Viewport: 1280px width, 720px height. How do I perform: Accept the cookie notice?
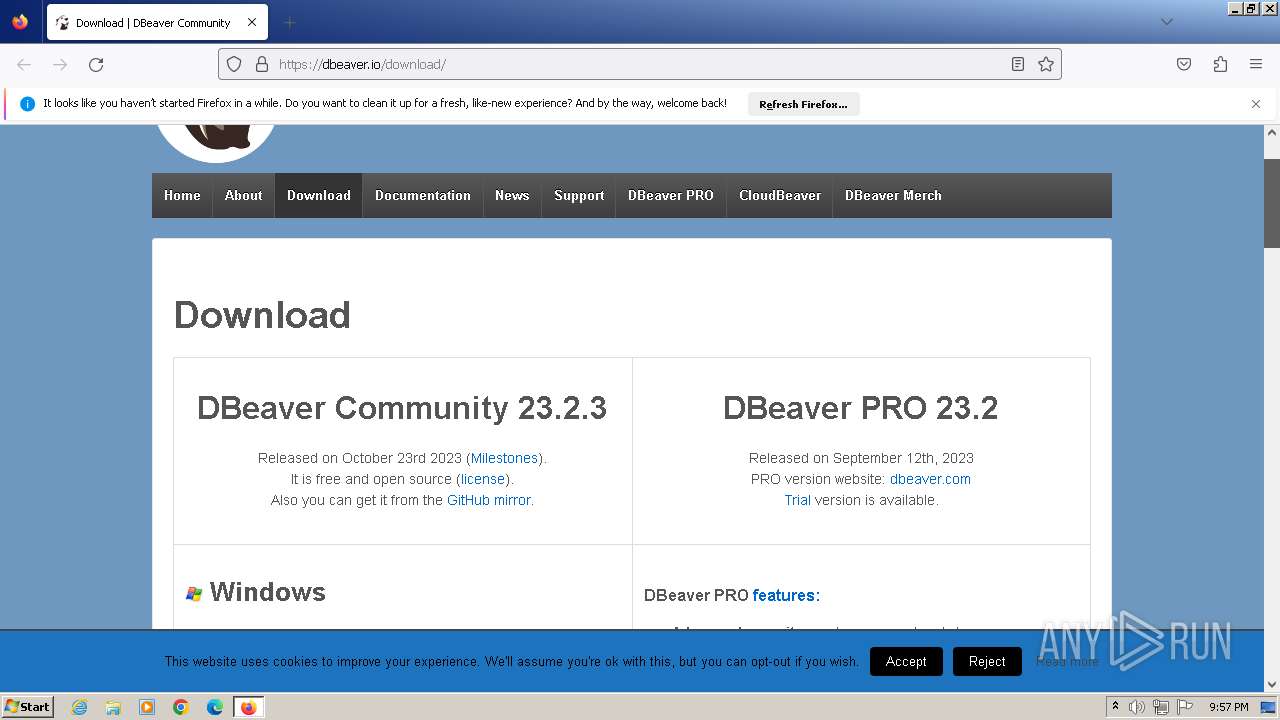906,661
